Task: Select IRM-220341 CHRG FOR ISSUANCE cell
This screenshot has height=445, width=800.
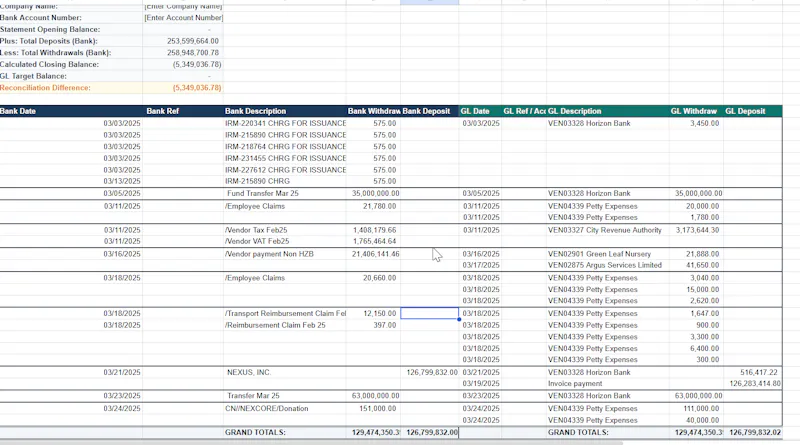Action: [x=285, y=123]
